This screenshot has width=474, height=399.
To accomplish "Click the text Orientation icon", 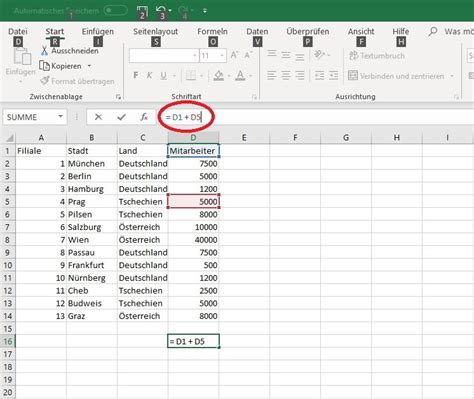I will point(319,55).
